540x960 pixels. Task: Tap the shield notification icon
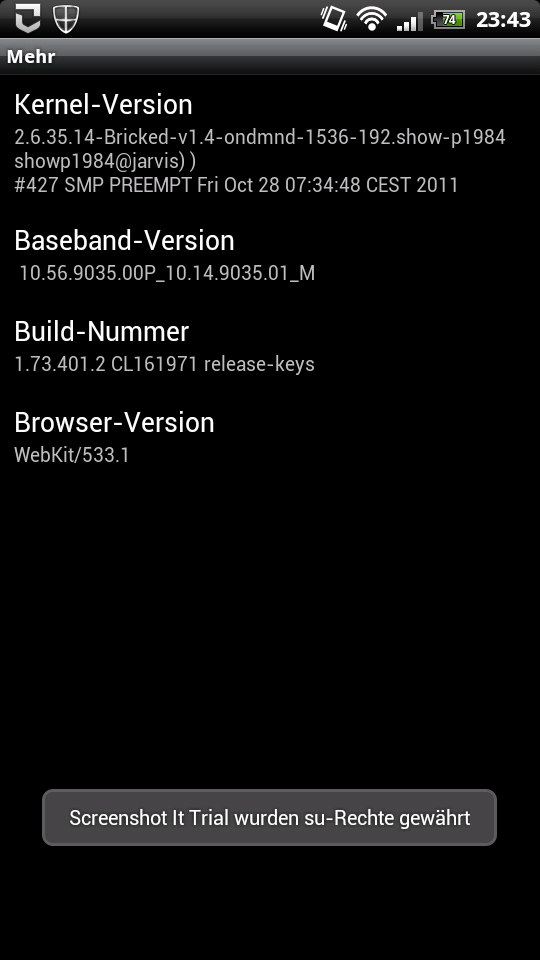(x=66, y=19)
